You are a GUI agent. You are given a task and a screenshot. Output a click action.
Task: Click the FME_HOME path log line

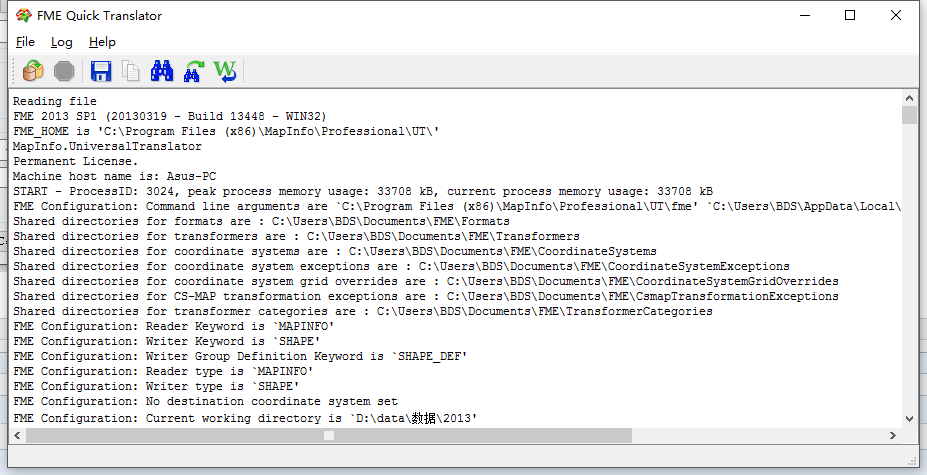(226, 131)
